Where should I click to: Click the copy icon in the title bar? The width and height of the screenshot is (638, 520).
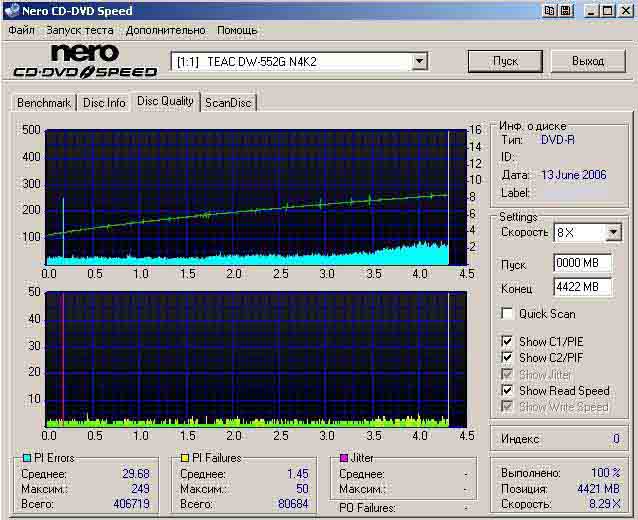tap(550, 11)
